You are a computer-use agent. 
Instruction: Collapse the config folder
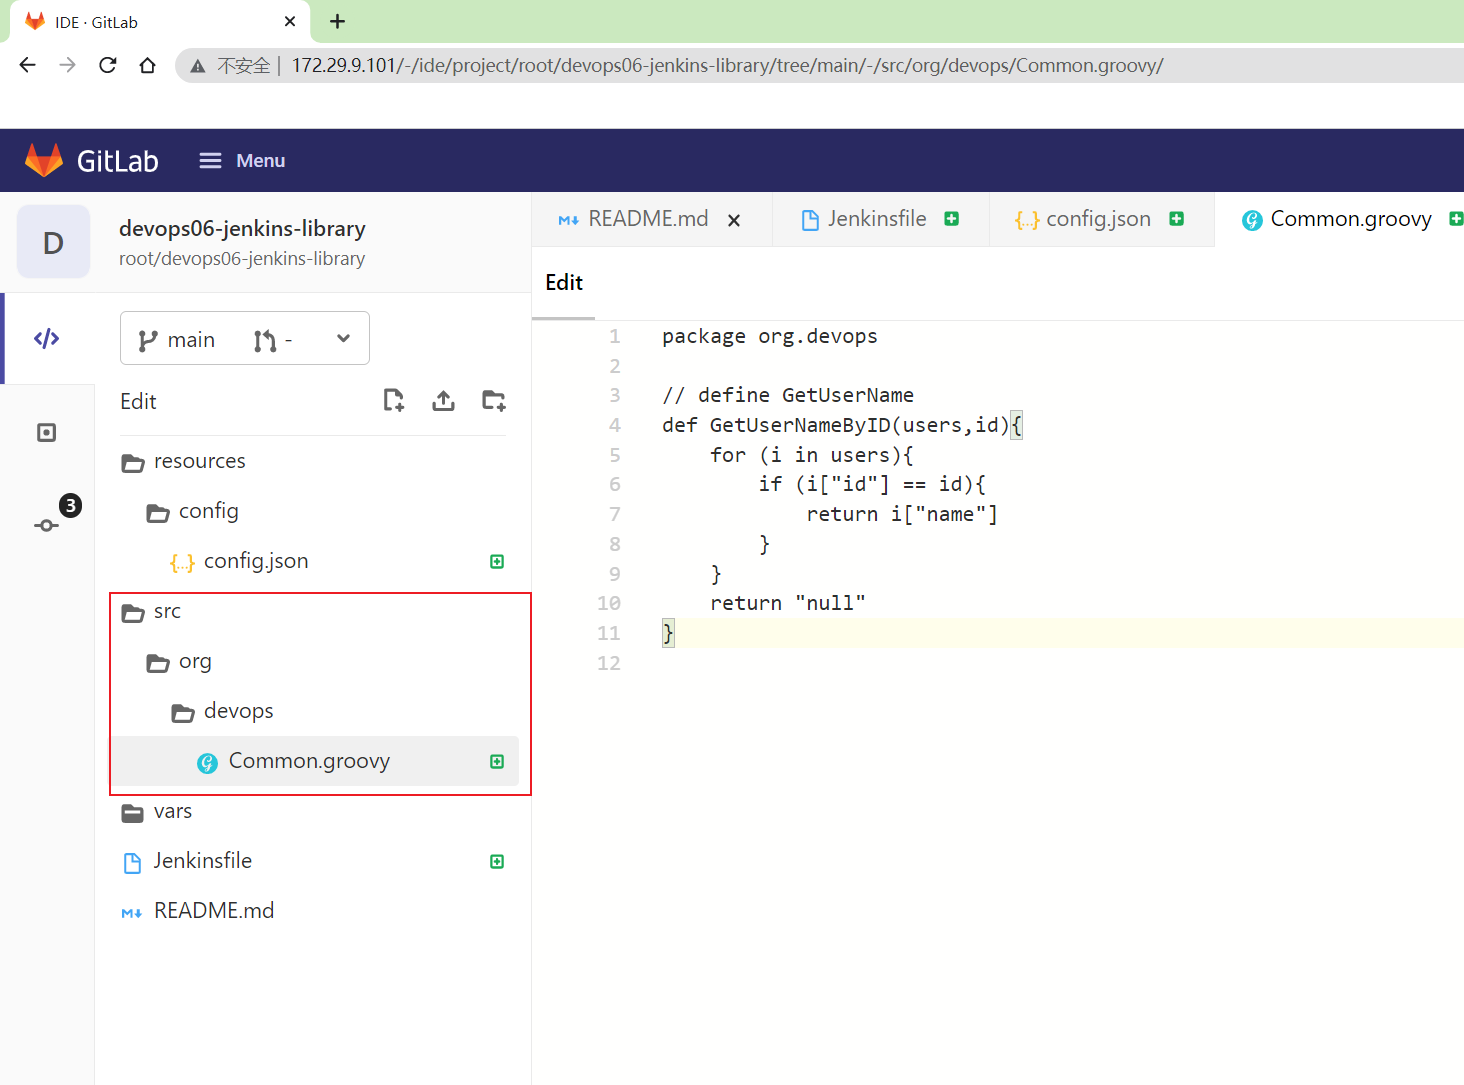pos(207,511)
